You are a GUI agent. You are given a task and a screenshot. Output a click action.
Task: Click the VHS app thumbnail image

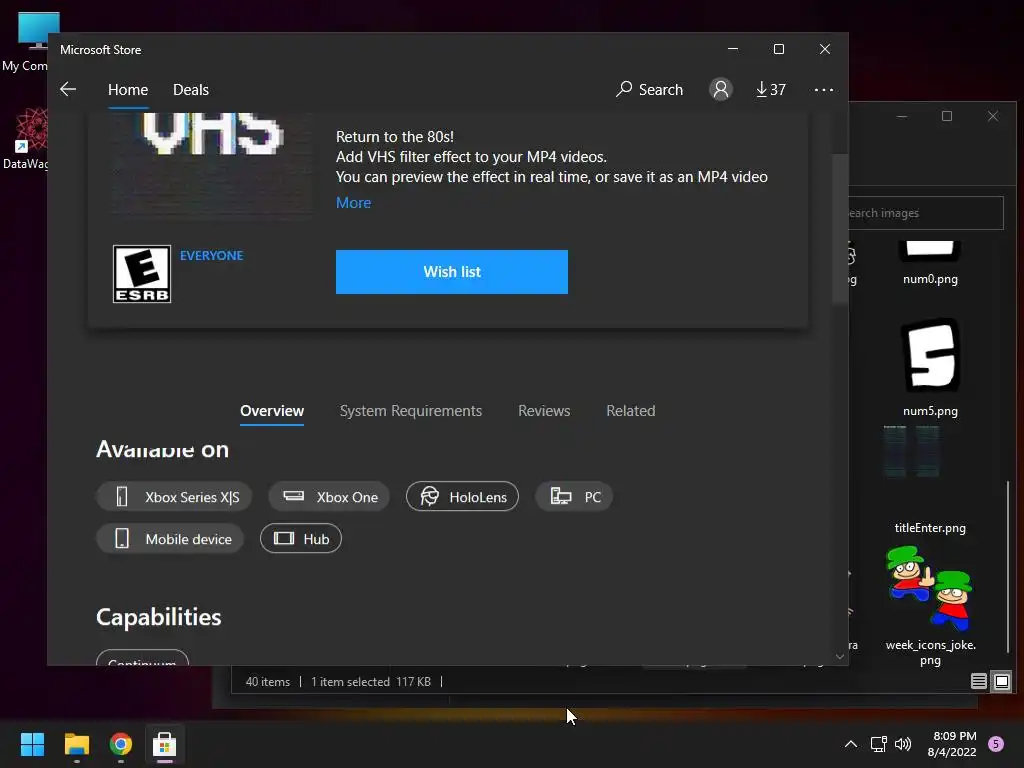tap(212, 165)
